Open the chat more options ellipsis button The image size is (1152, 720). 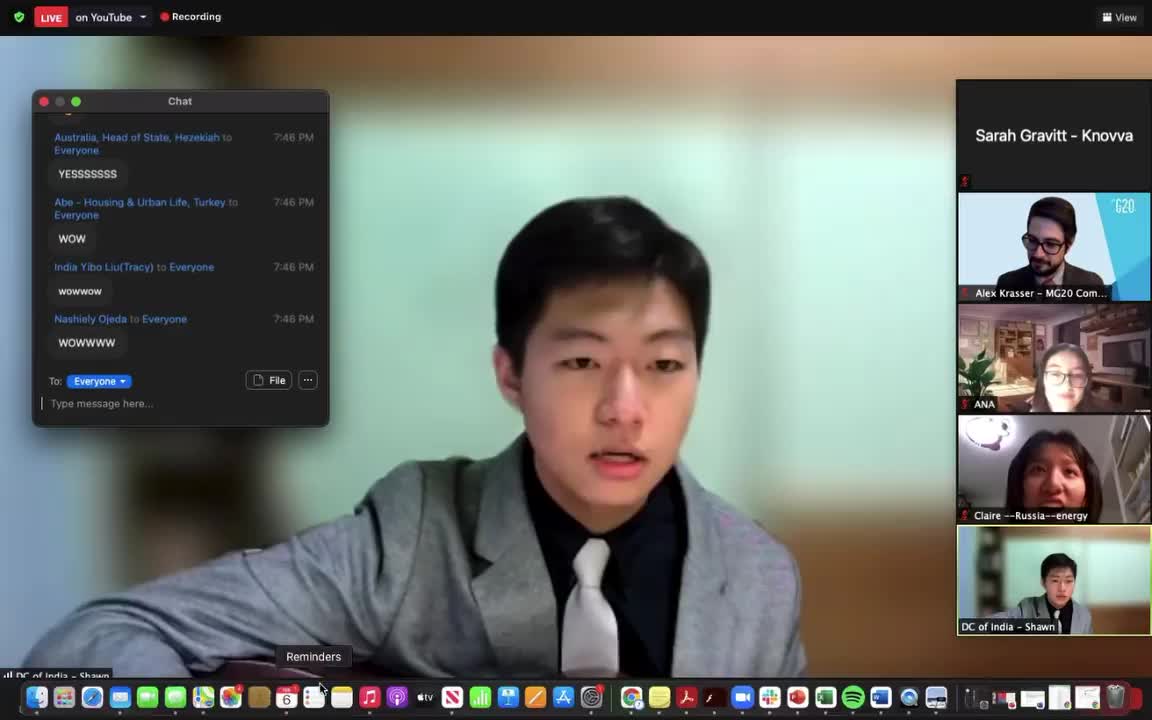click(x=308, y=381)
